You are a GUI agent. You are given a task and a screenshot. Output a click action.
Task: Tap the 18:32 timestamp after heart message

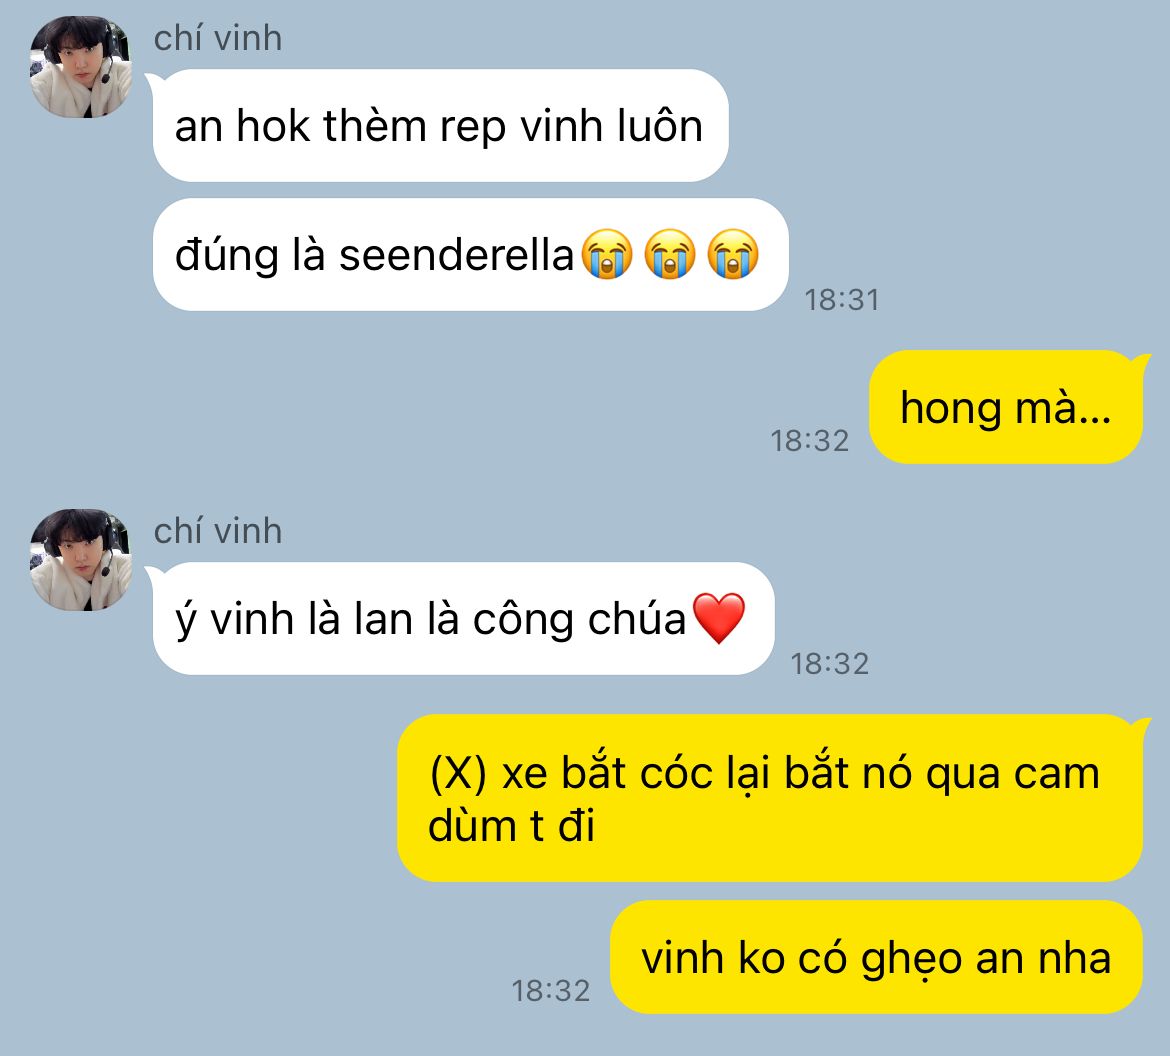coord(830,664)
